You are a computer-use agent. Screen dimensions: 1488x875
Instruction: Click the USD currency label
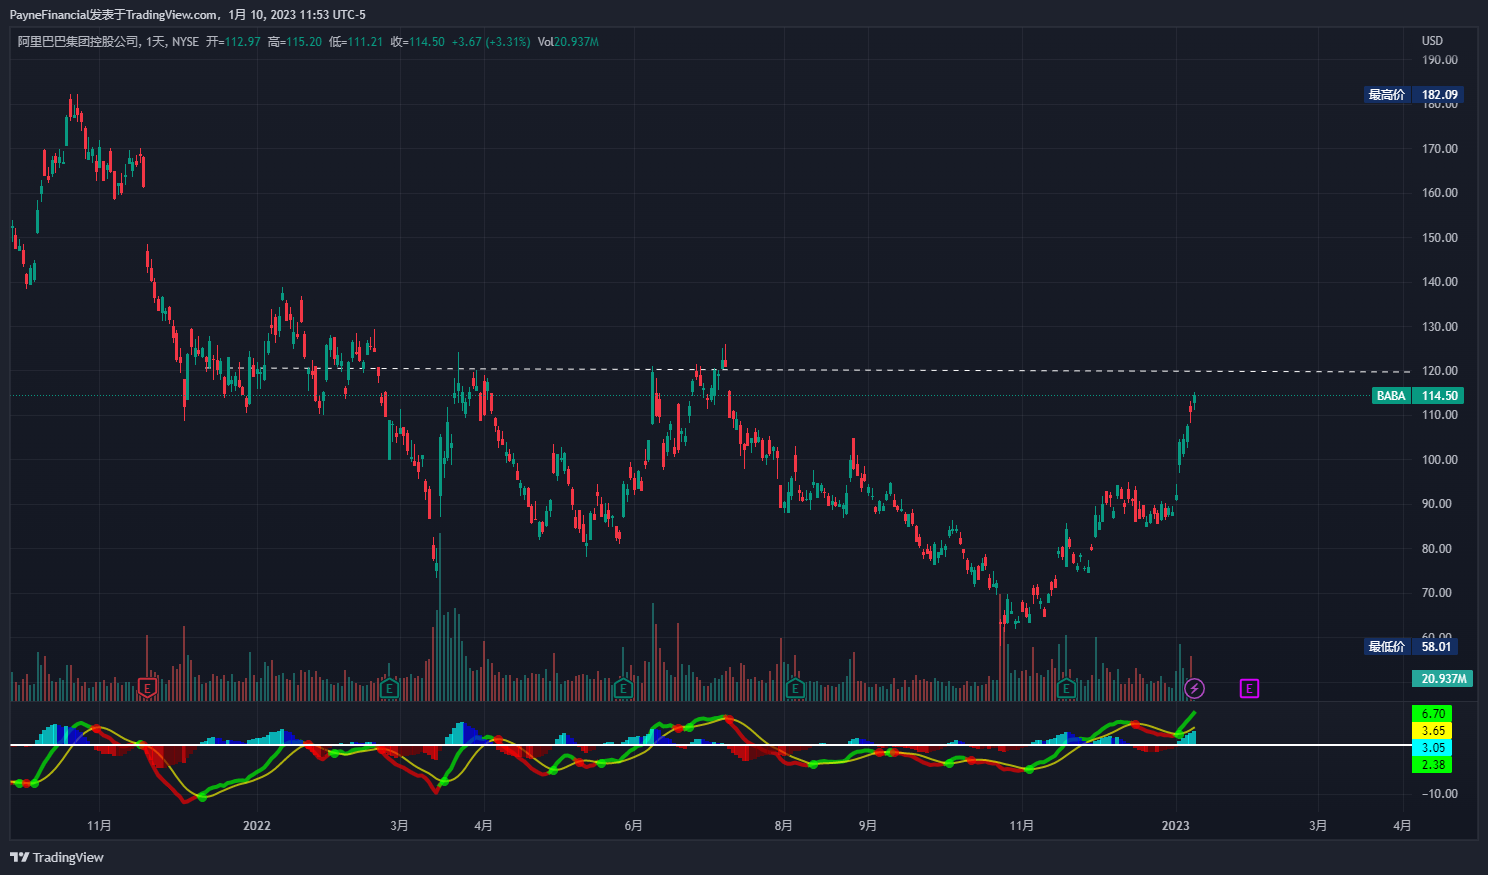(1433, 41)
